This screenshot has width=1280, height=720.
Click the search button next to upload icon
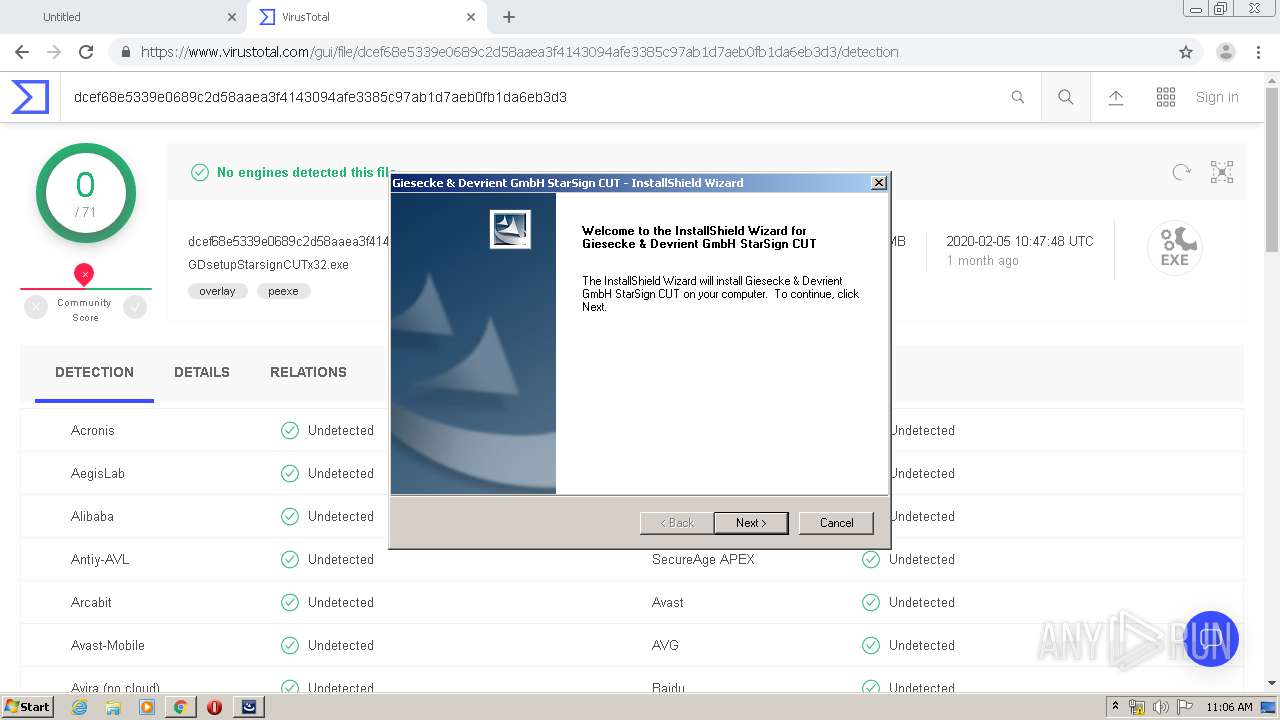coord(1066,97)
